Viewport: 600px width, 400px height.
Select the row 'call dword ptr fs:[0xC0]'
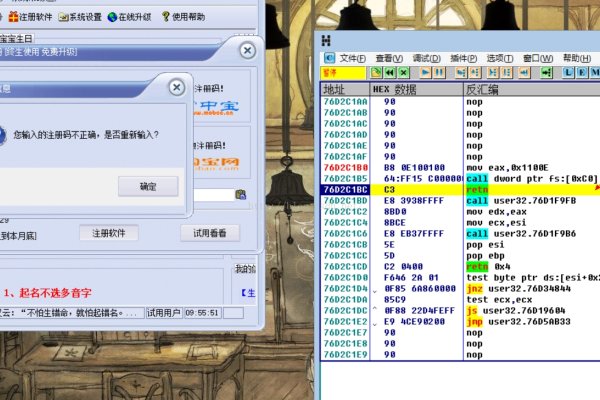coord(460,178)
